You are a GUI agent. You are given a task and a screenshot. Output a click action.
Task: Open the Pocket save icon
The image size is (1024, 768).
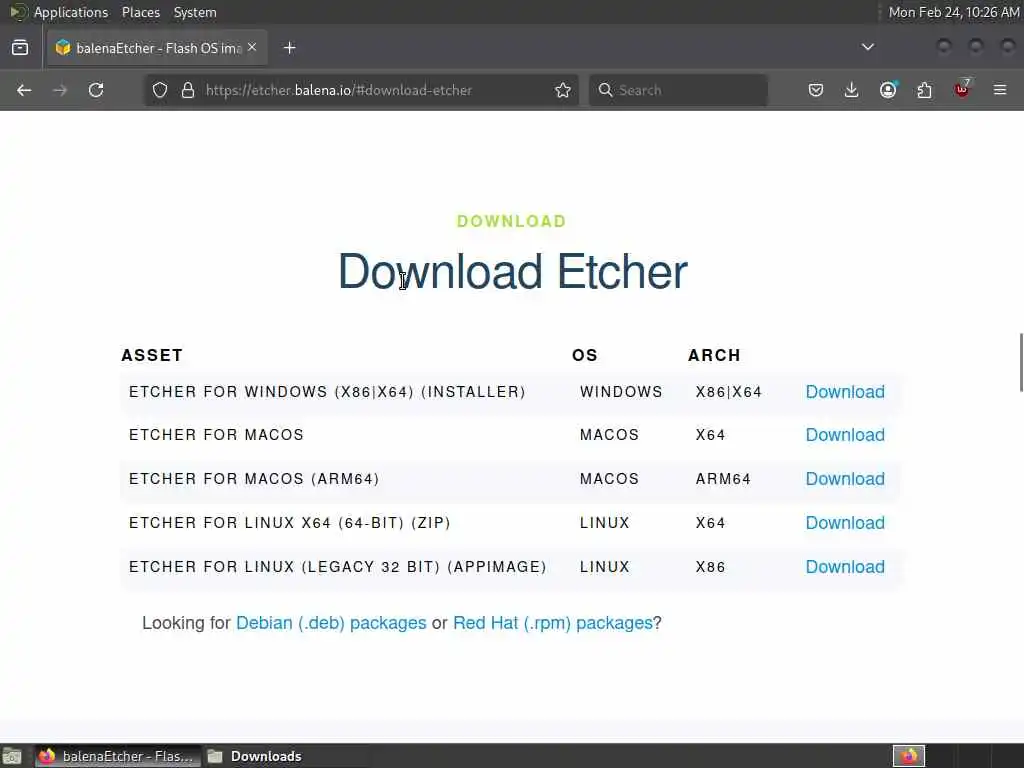pyautogui.click(x=816, y=90)
